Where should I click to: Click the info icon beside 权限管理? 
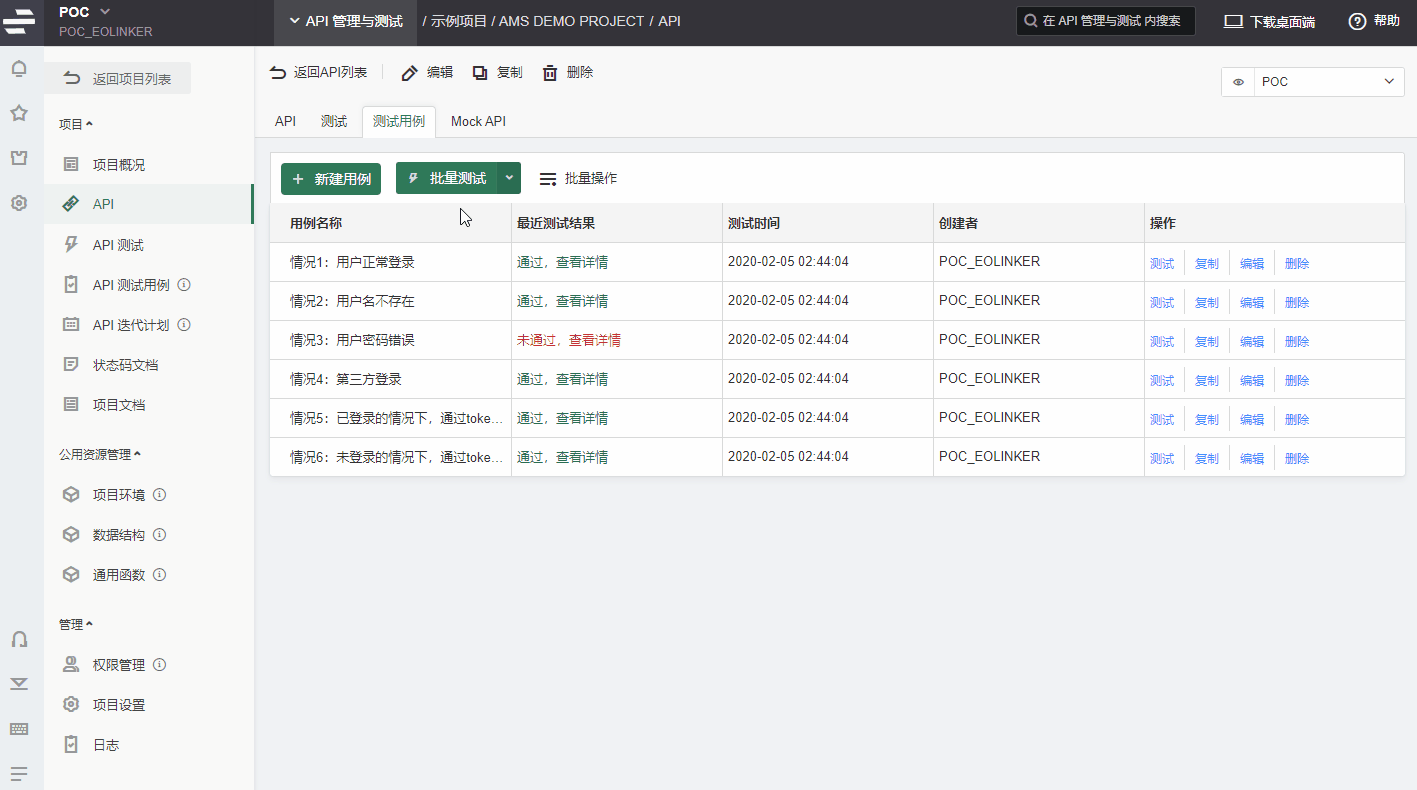pyautogui.click(x=159, y=665)
